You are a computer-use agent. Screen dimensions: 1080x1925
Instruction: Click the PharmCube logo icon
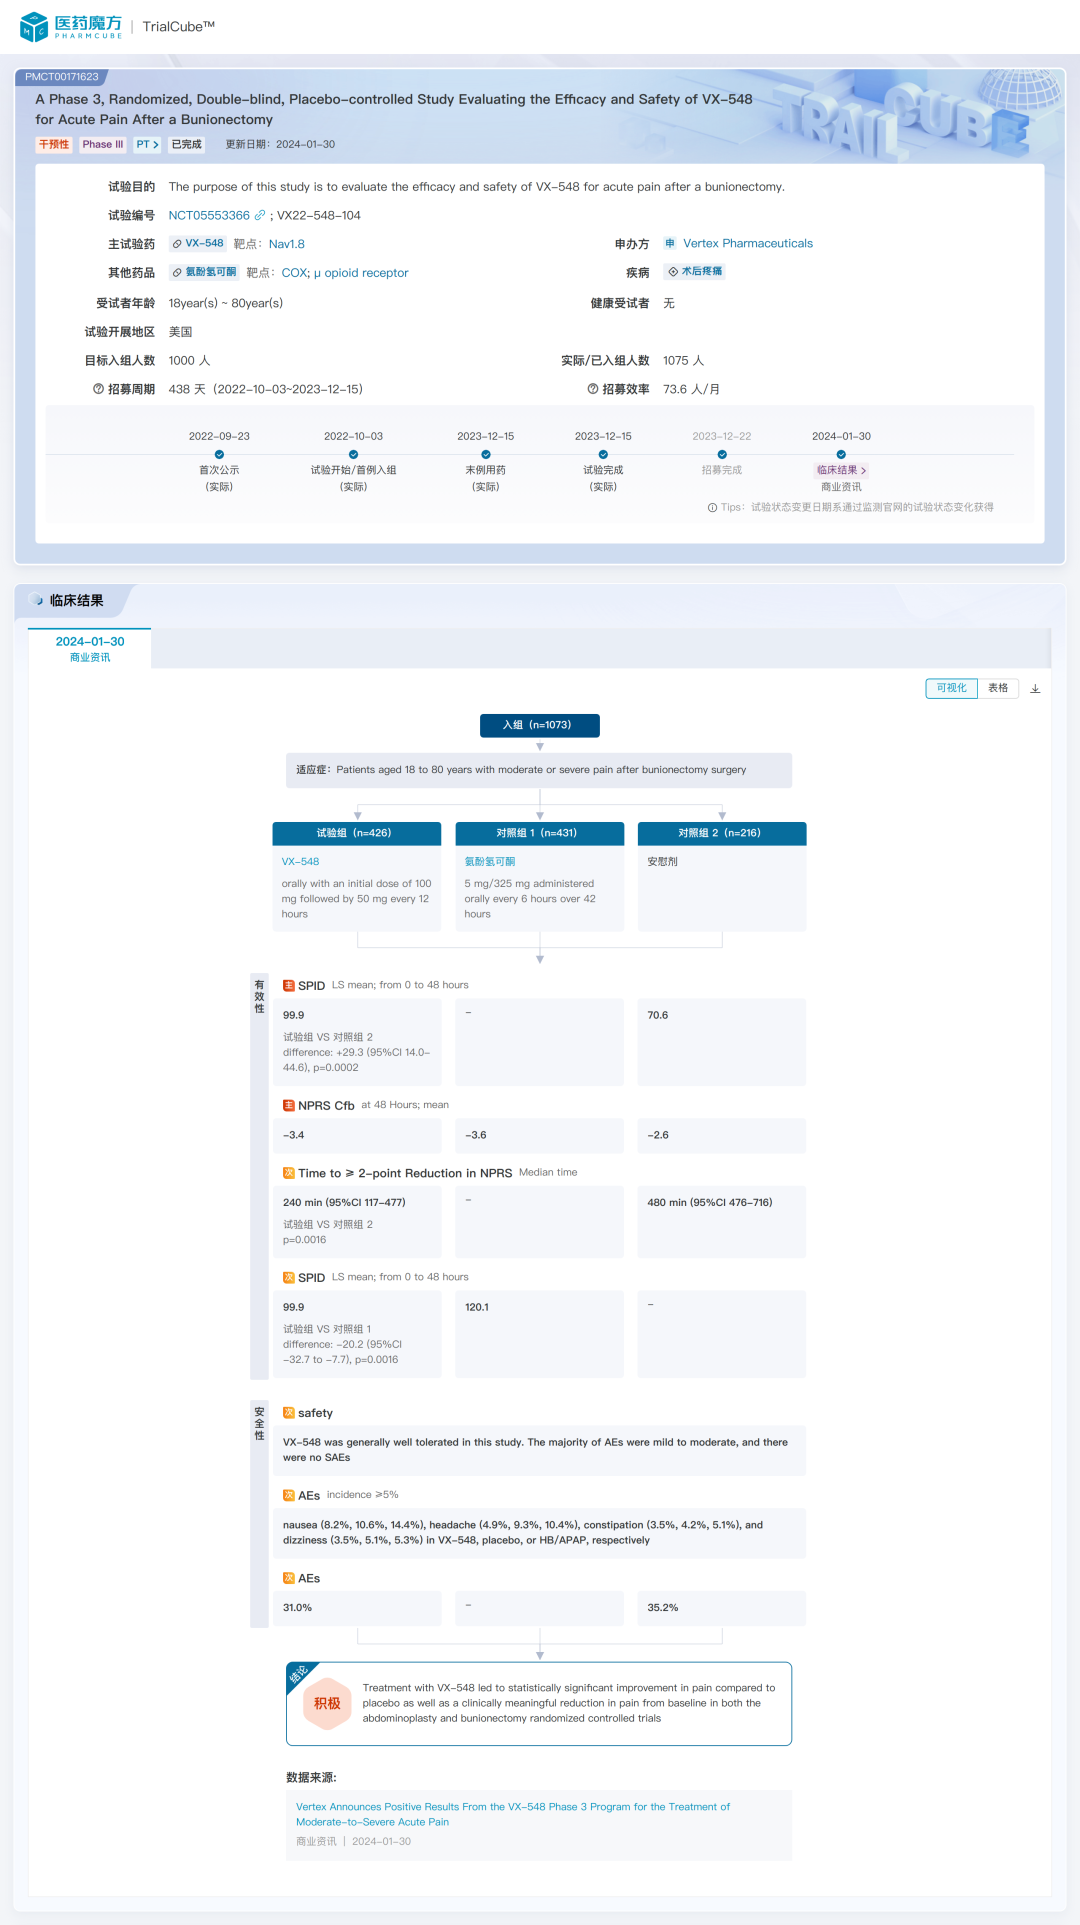(34, 27)
